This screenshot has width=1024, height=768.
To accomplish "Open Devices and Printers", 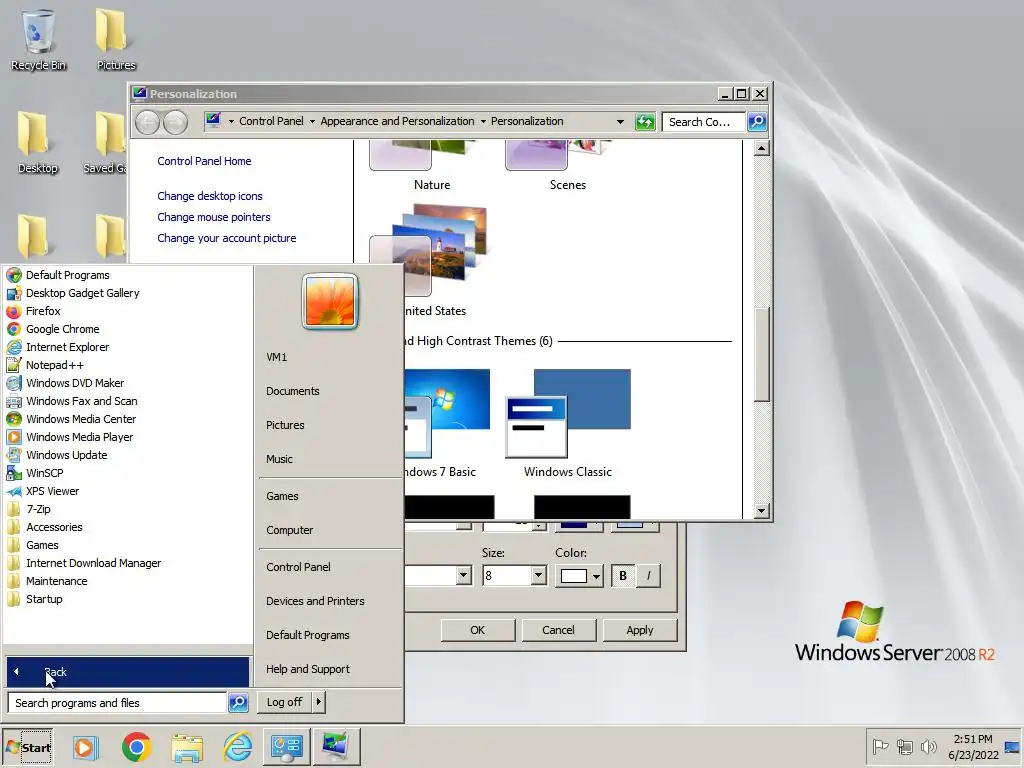I will click(x=315, y=601).
